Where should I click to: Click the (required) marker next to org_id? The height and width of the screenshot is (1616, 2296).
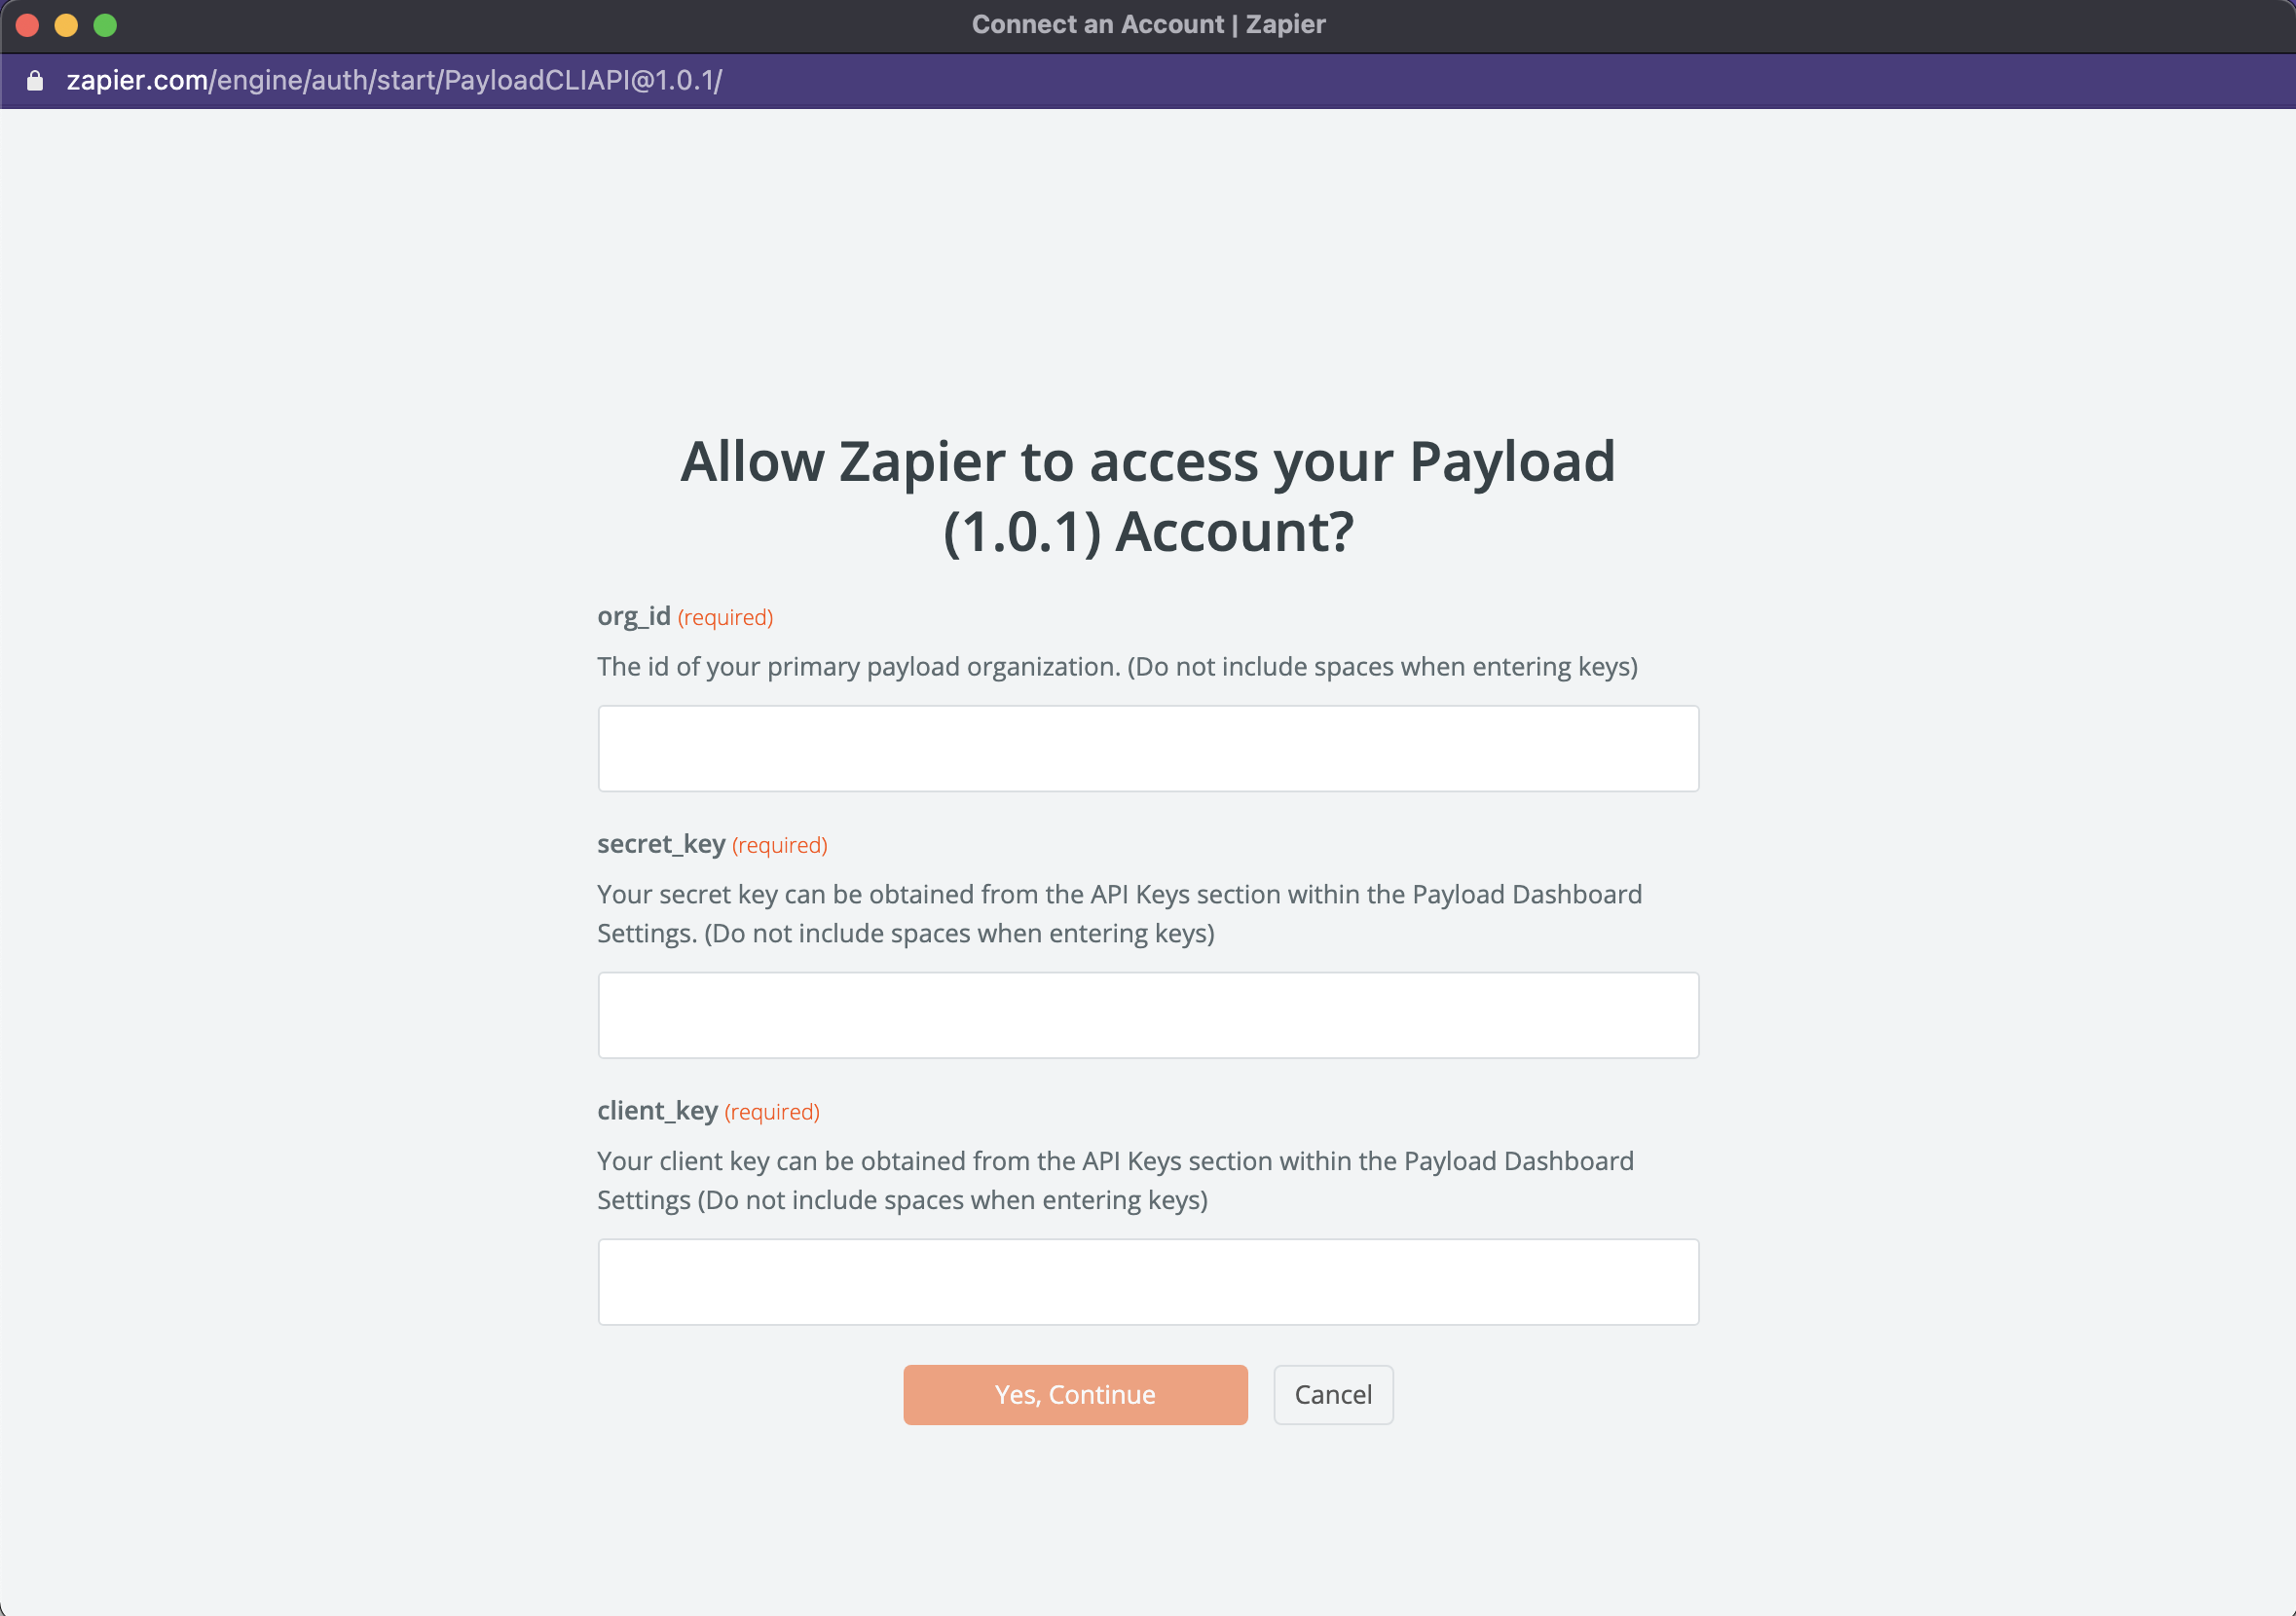[x=725, y=617]
